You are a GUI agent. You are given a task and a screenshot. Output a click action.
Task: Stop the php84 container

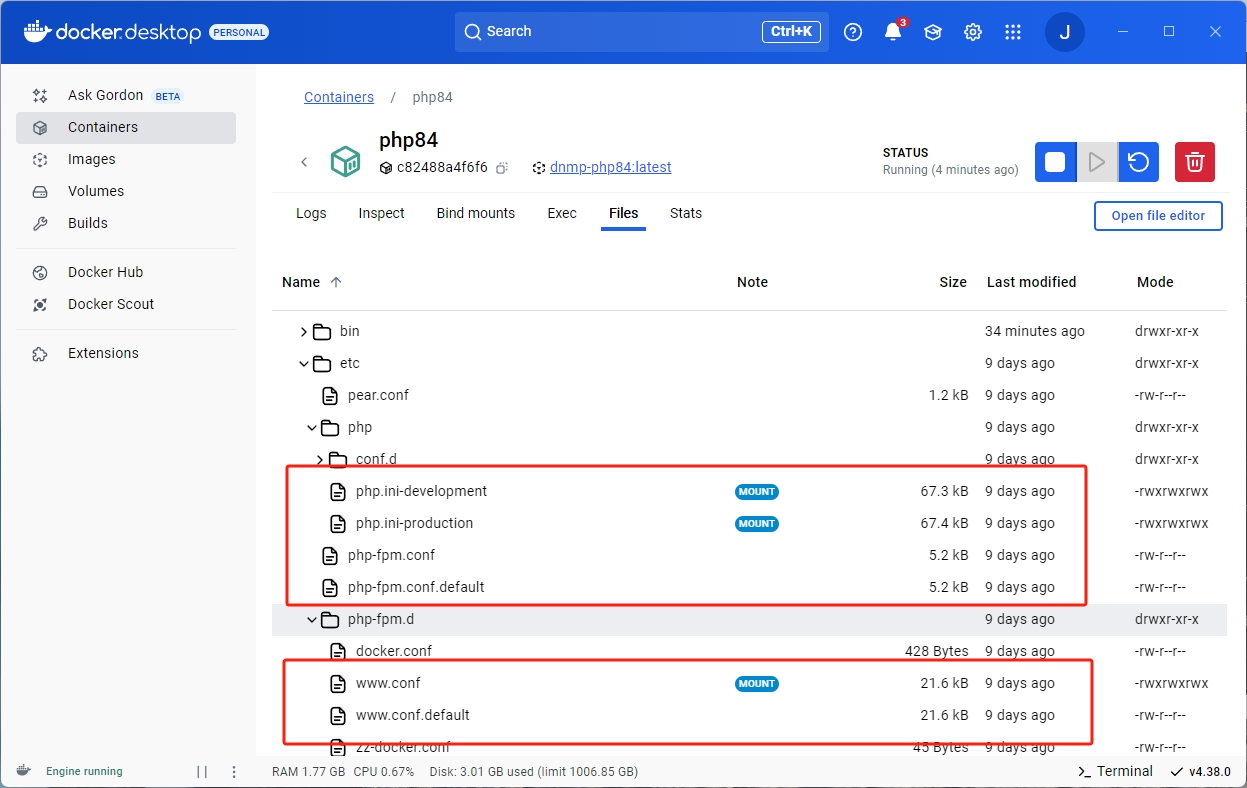coord(1055,162)
